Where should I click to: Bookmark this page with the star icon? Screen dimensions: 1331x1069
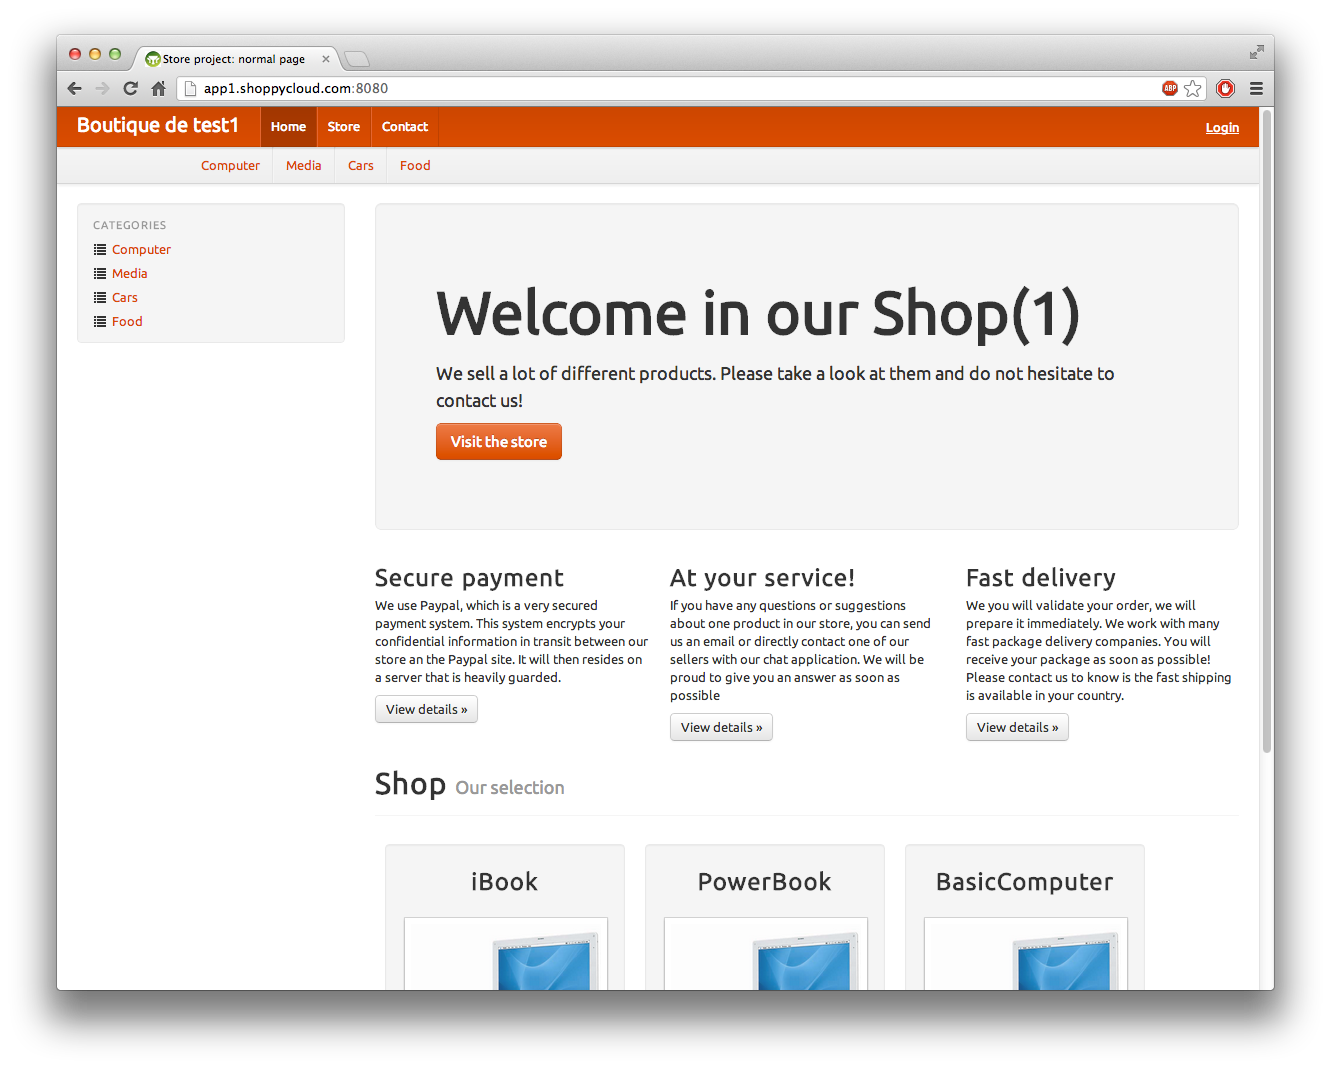(1192, 88)
